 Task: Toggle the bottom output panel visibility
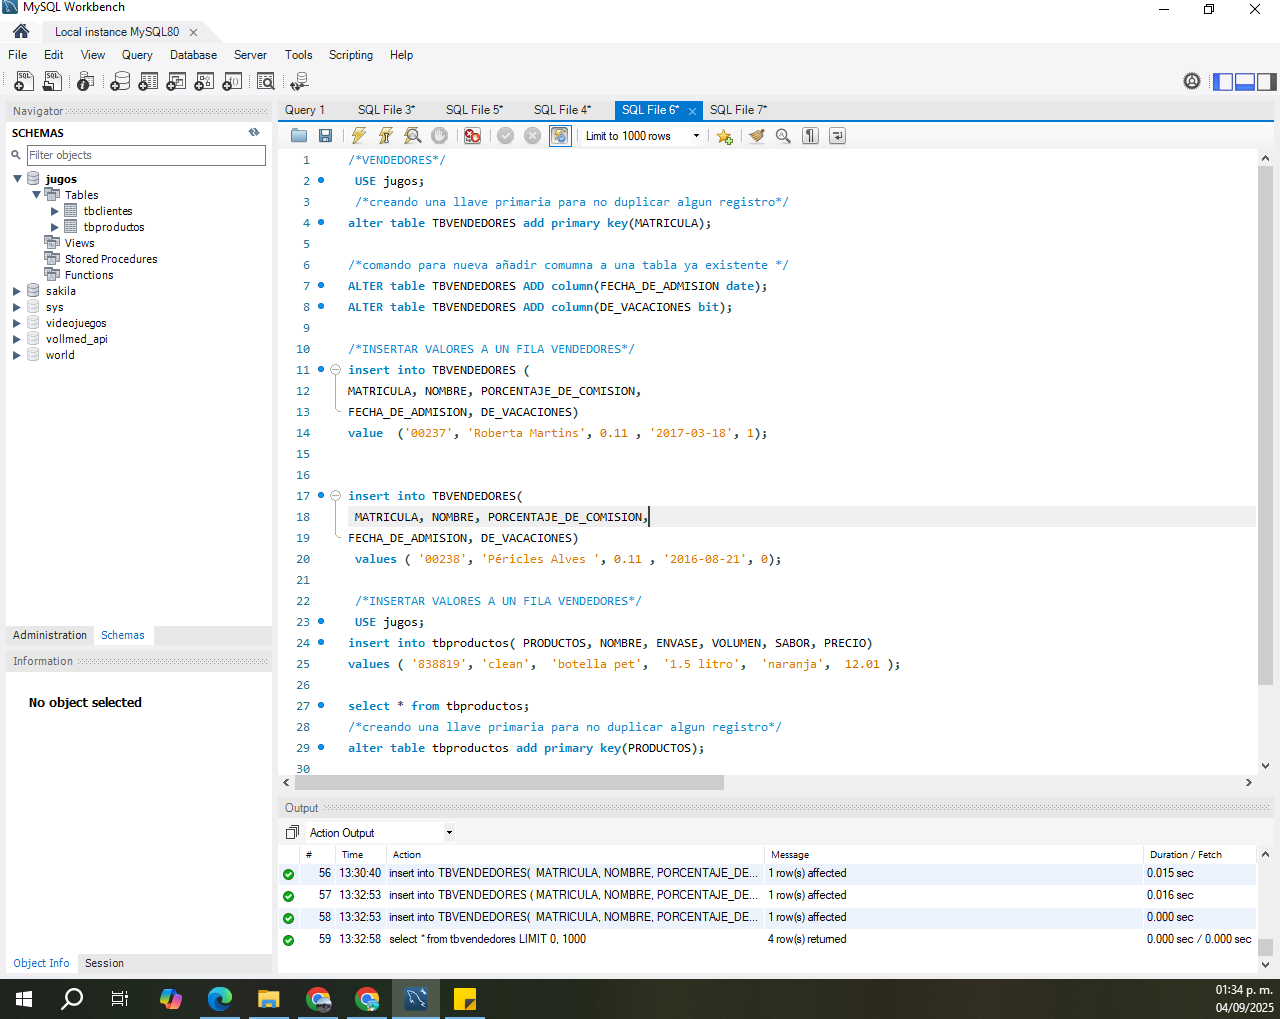(x=1245, y=82)
